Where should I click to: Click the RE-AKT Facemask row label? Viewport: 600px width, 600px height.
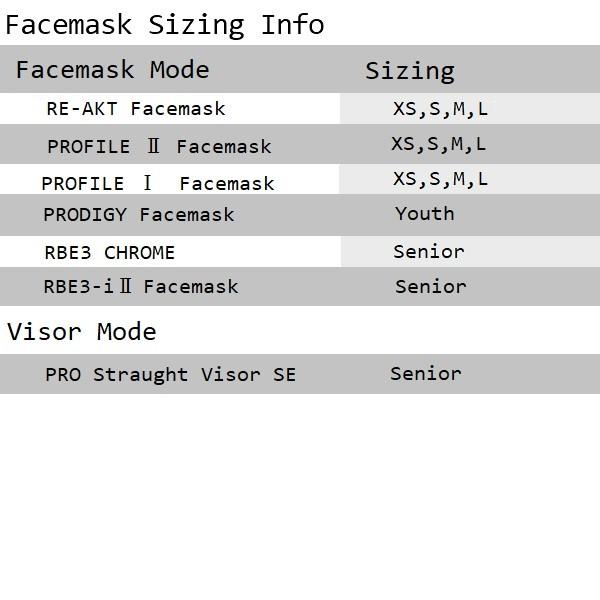(136, 109)
